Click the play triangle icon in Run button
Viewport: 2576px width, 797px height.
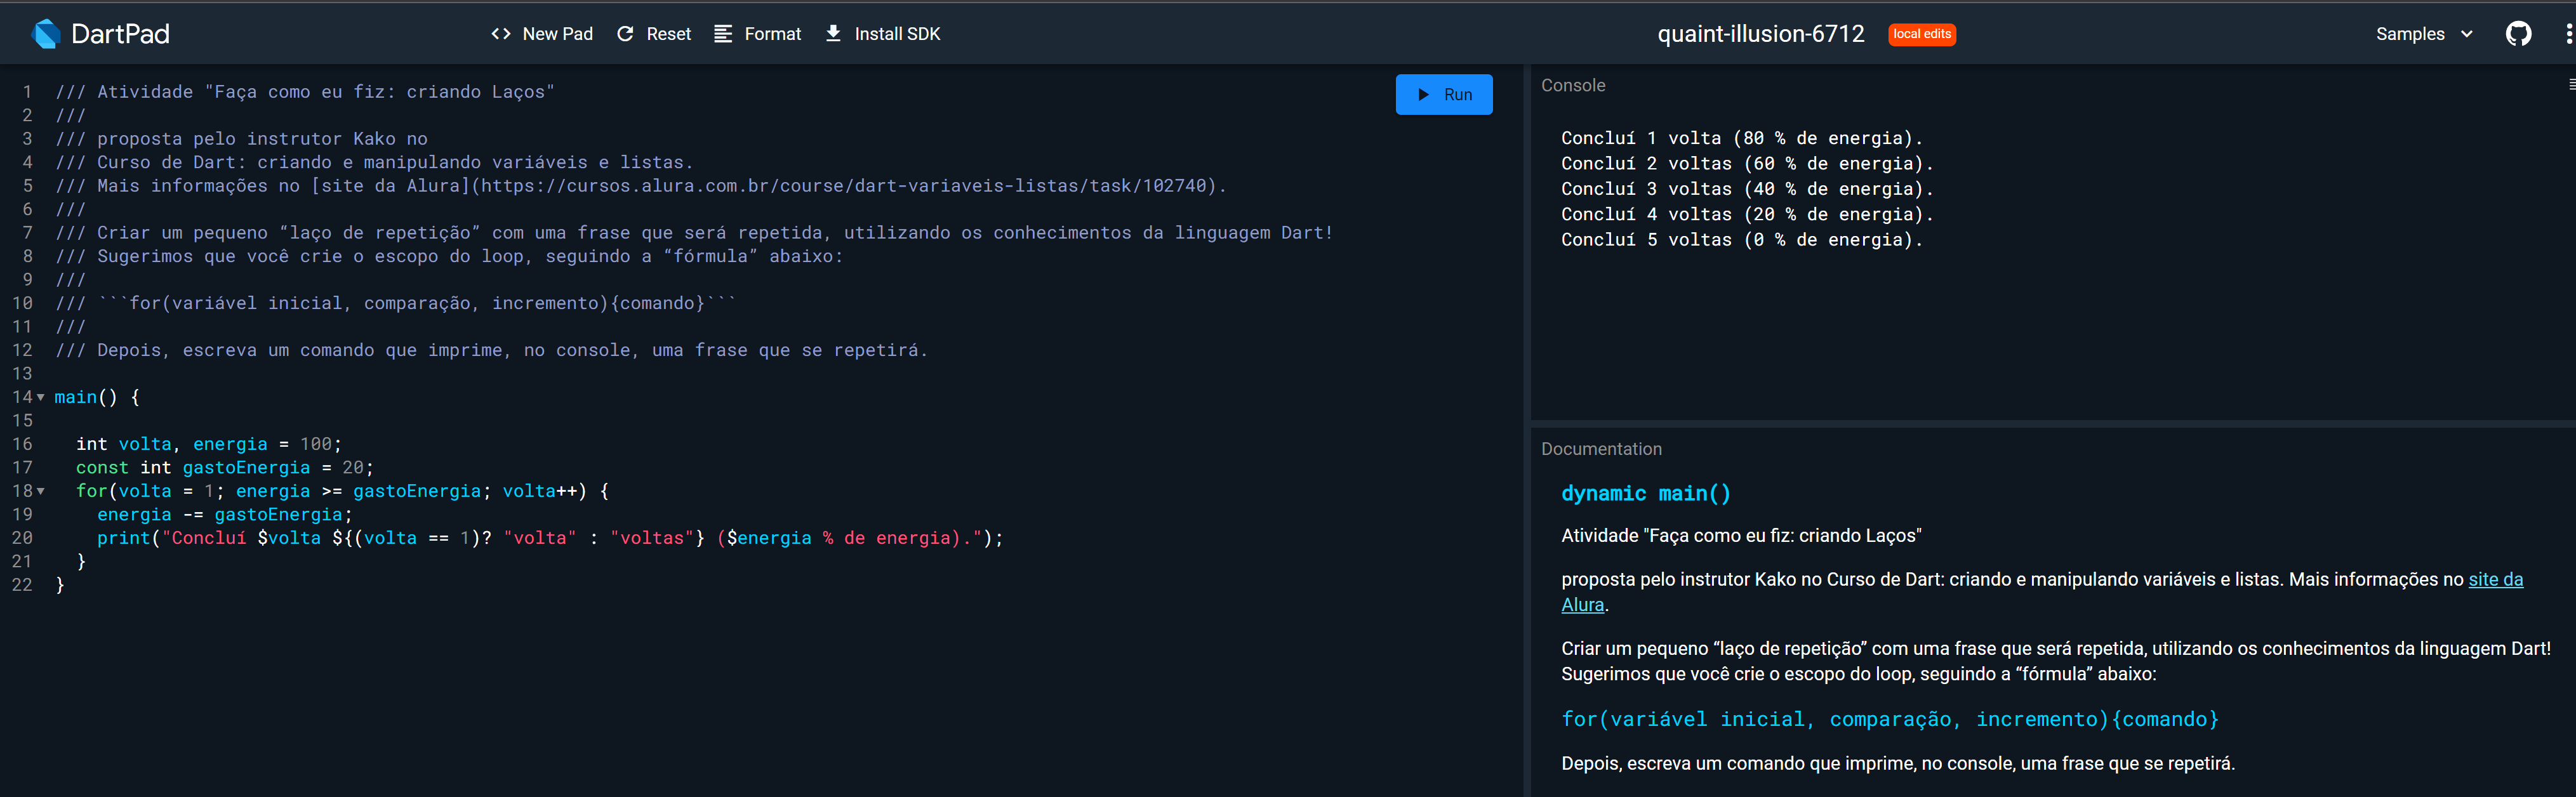pos(1424,94)
